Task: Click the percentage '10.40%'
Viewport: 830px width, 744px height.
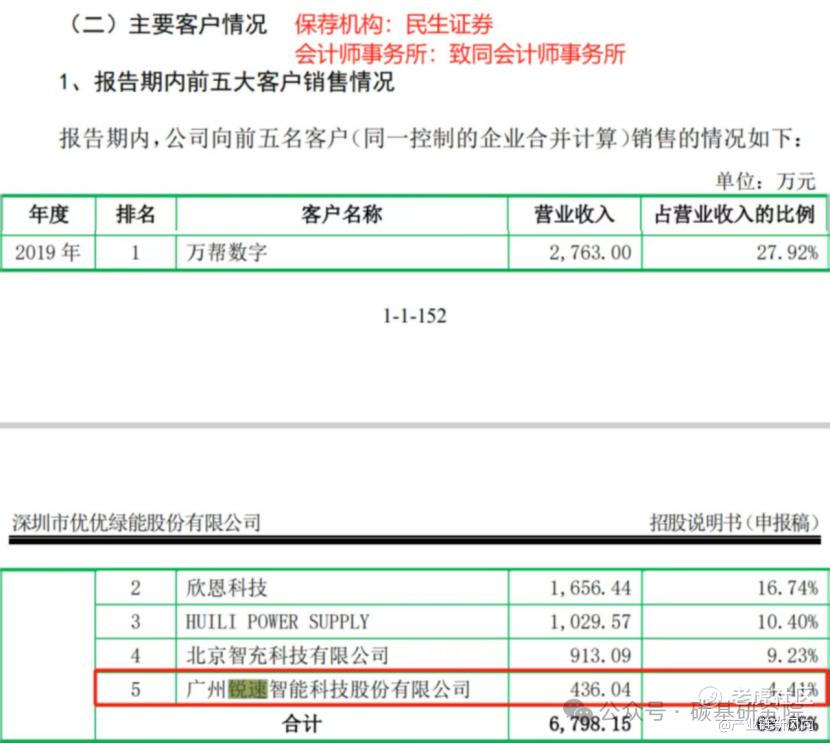Action: pyautogui.click(x=788, y=622)
